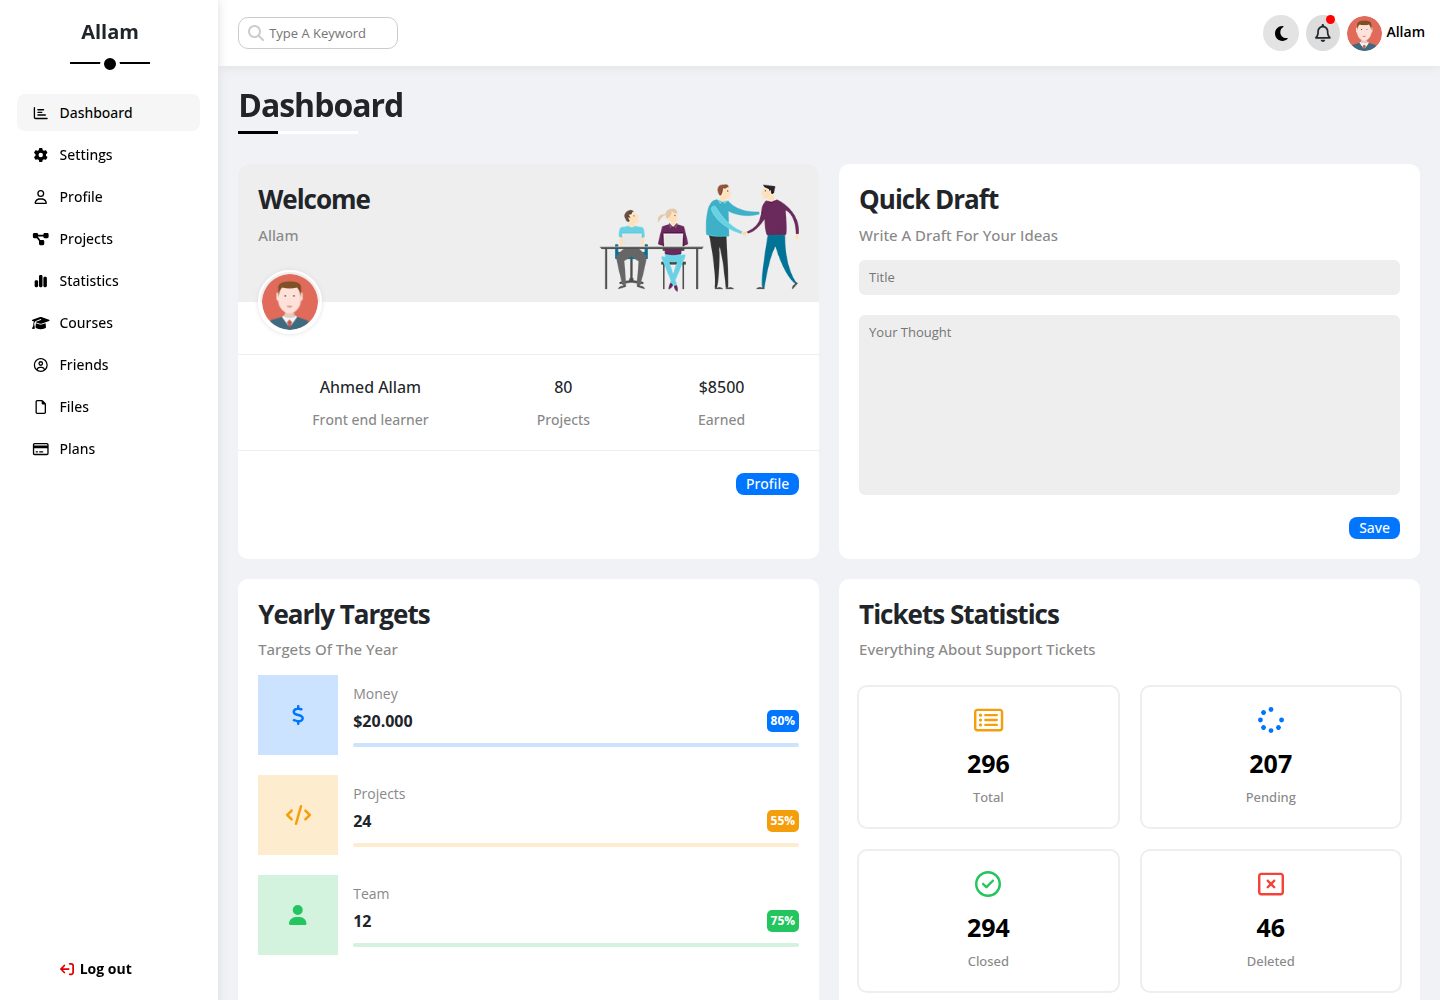Click the Projects diagram icon in the sidebar

[41, 239]
